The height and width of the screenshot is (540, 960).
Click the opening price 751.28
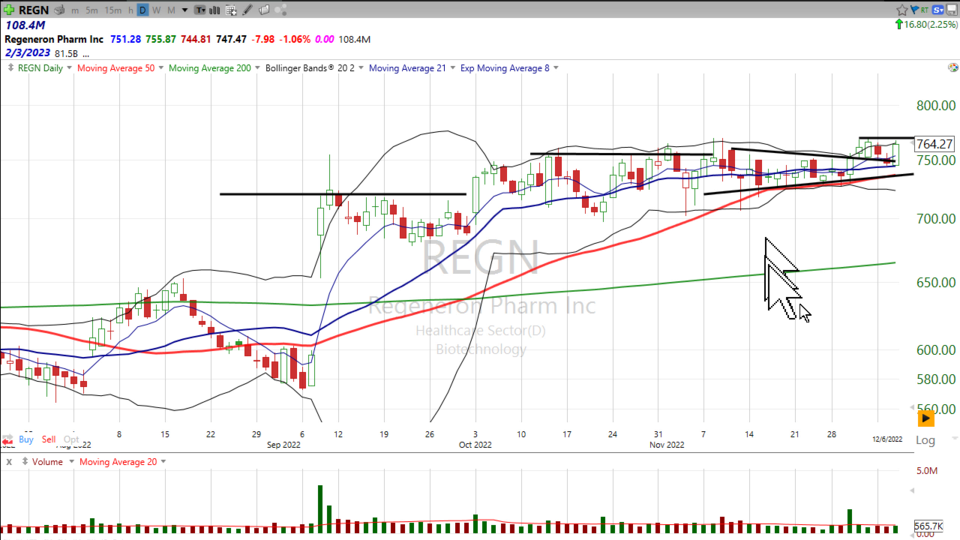coord(126,39)
